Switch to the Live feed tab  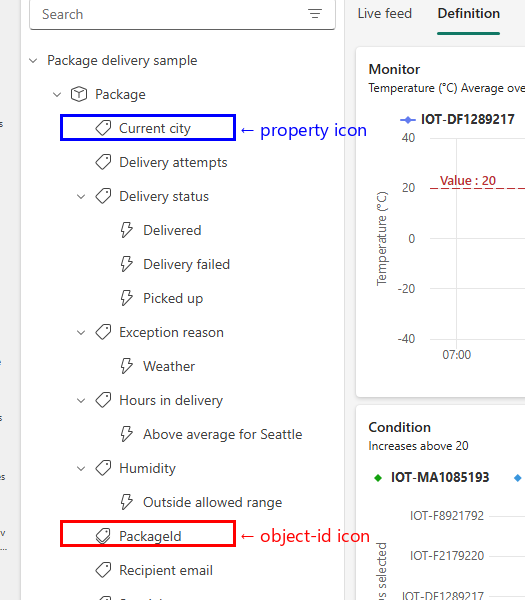pos(385,14)
